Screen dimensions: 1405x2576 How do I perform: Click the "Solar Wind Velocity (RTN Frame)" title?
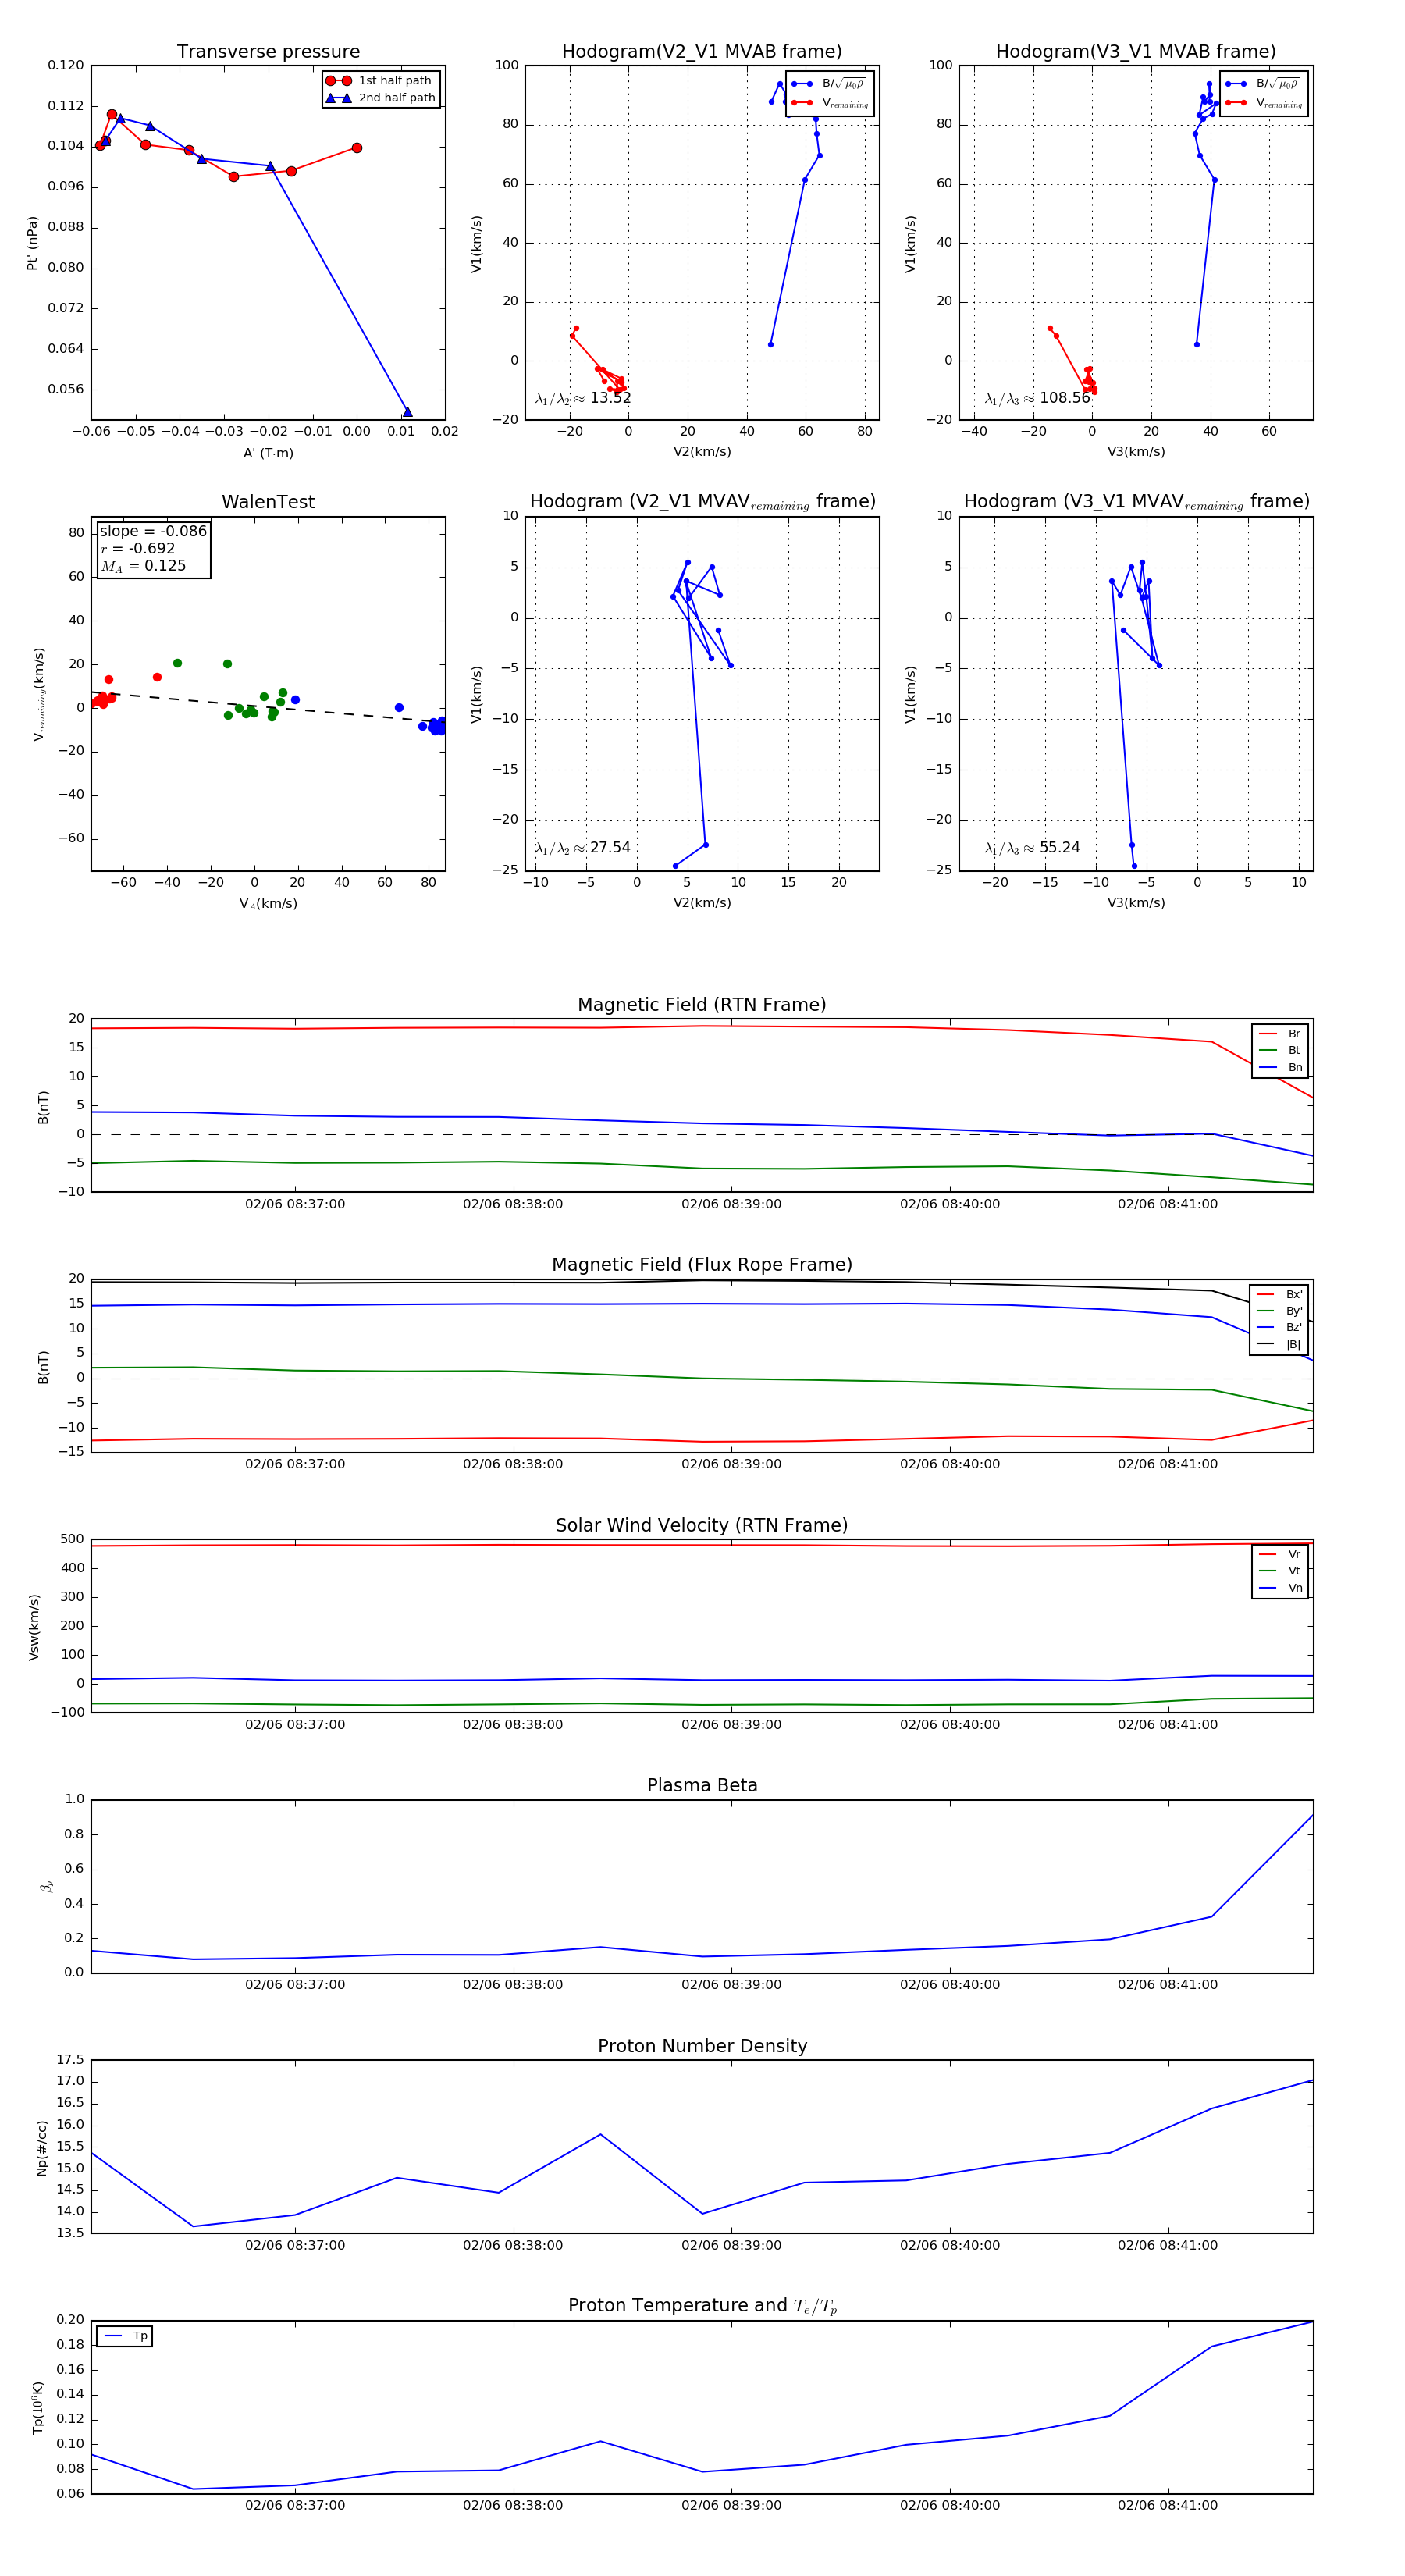(x=702, y=1525)
